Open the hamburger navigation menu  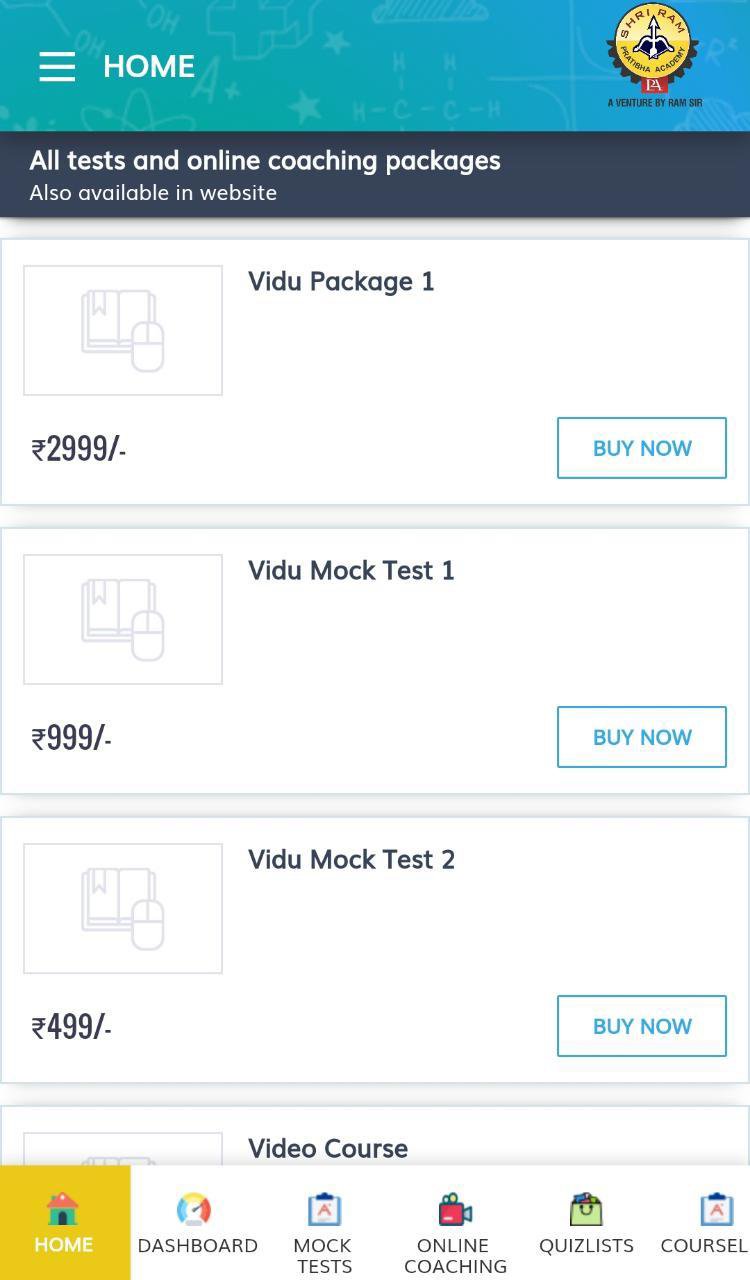coord(57,66)
